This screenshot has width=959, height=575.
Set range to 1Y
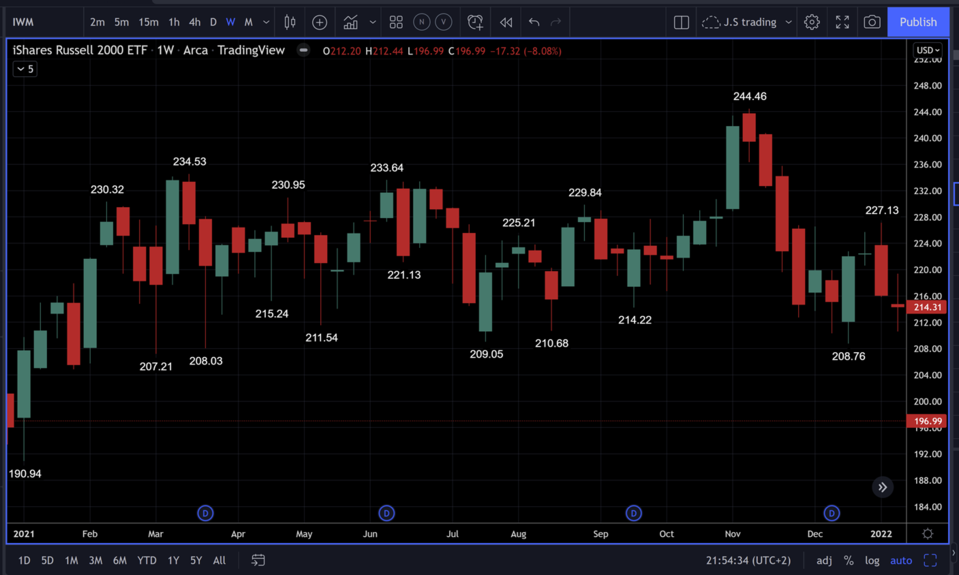[x=174, y=560]
